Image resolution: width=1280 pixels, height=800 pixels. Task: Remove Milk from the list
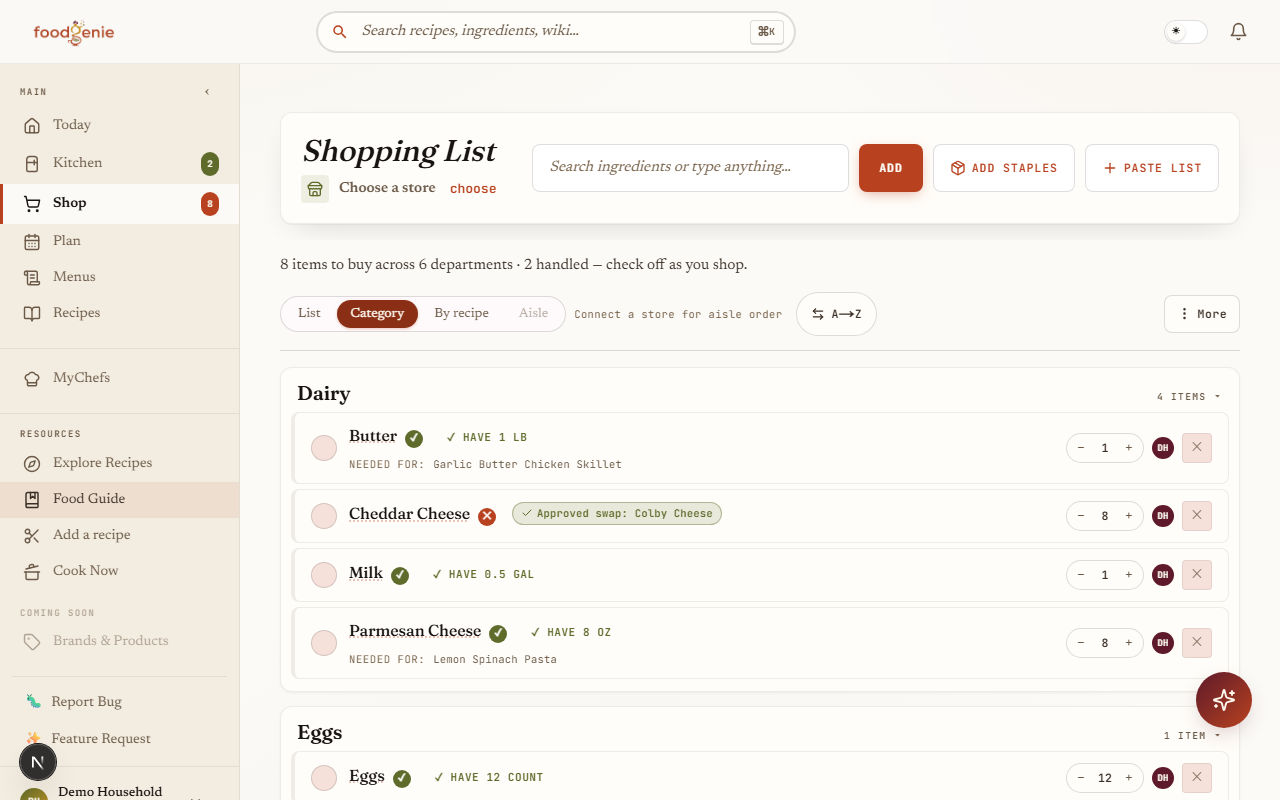1197,575
